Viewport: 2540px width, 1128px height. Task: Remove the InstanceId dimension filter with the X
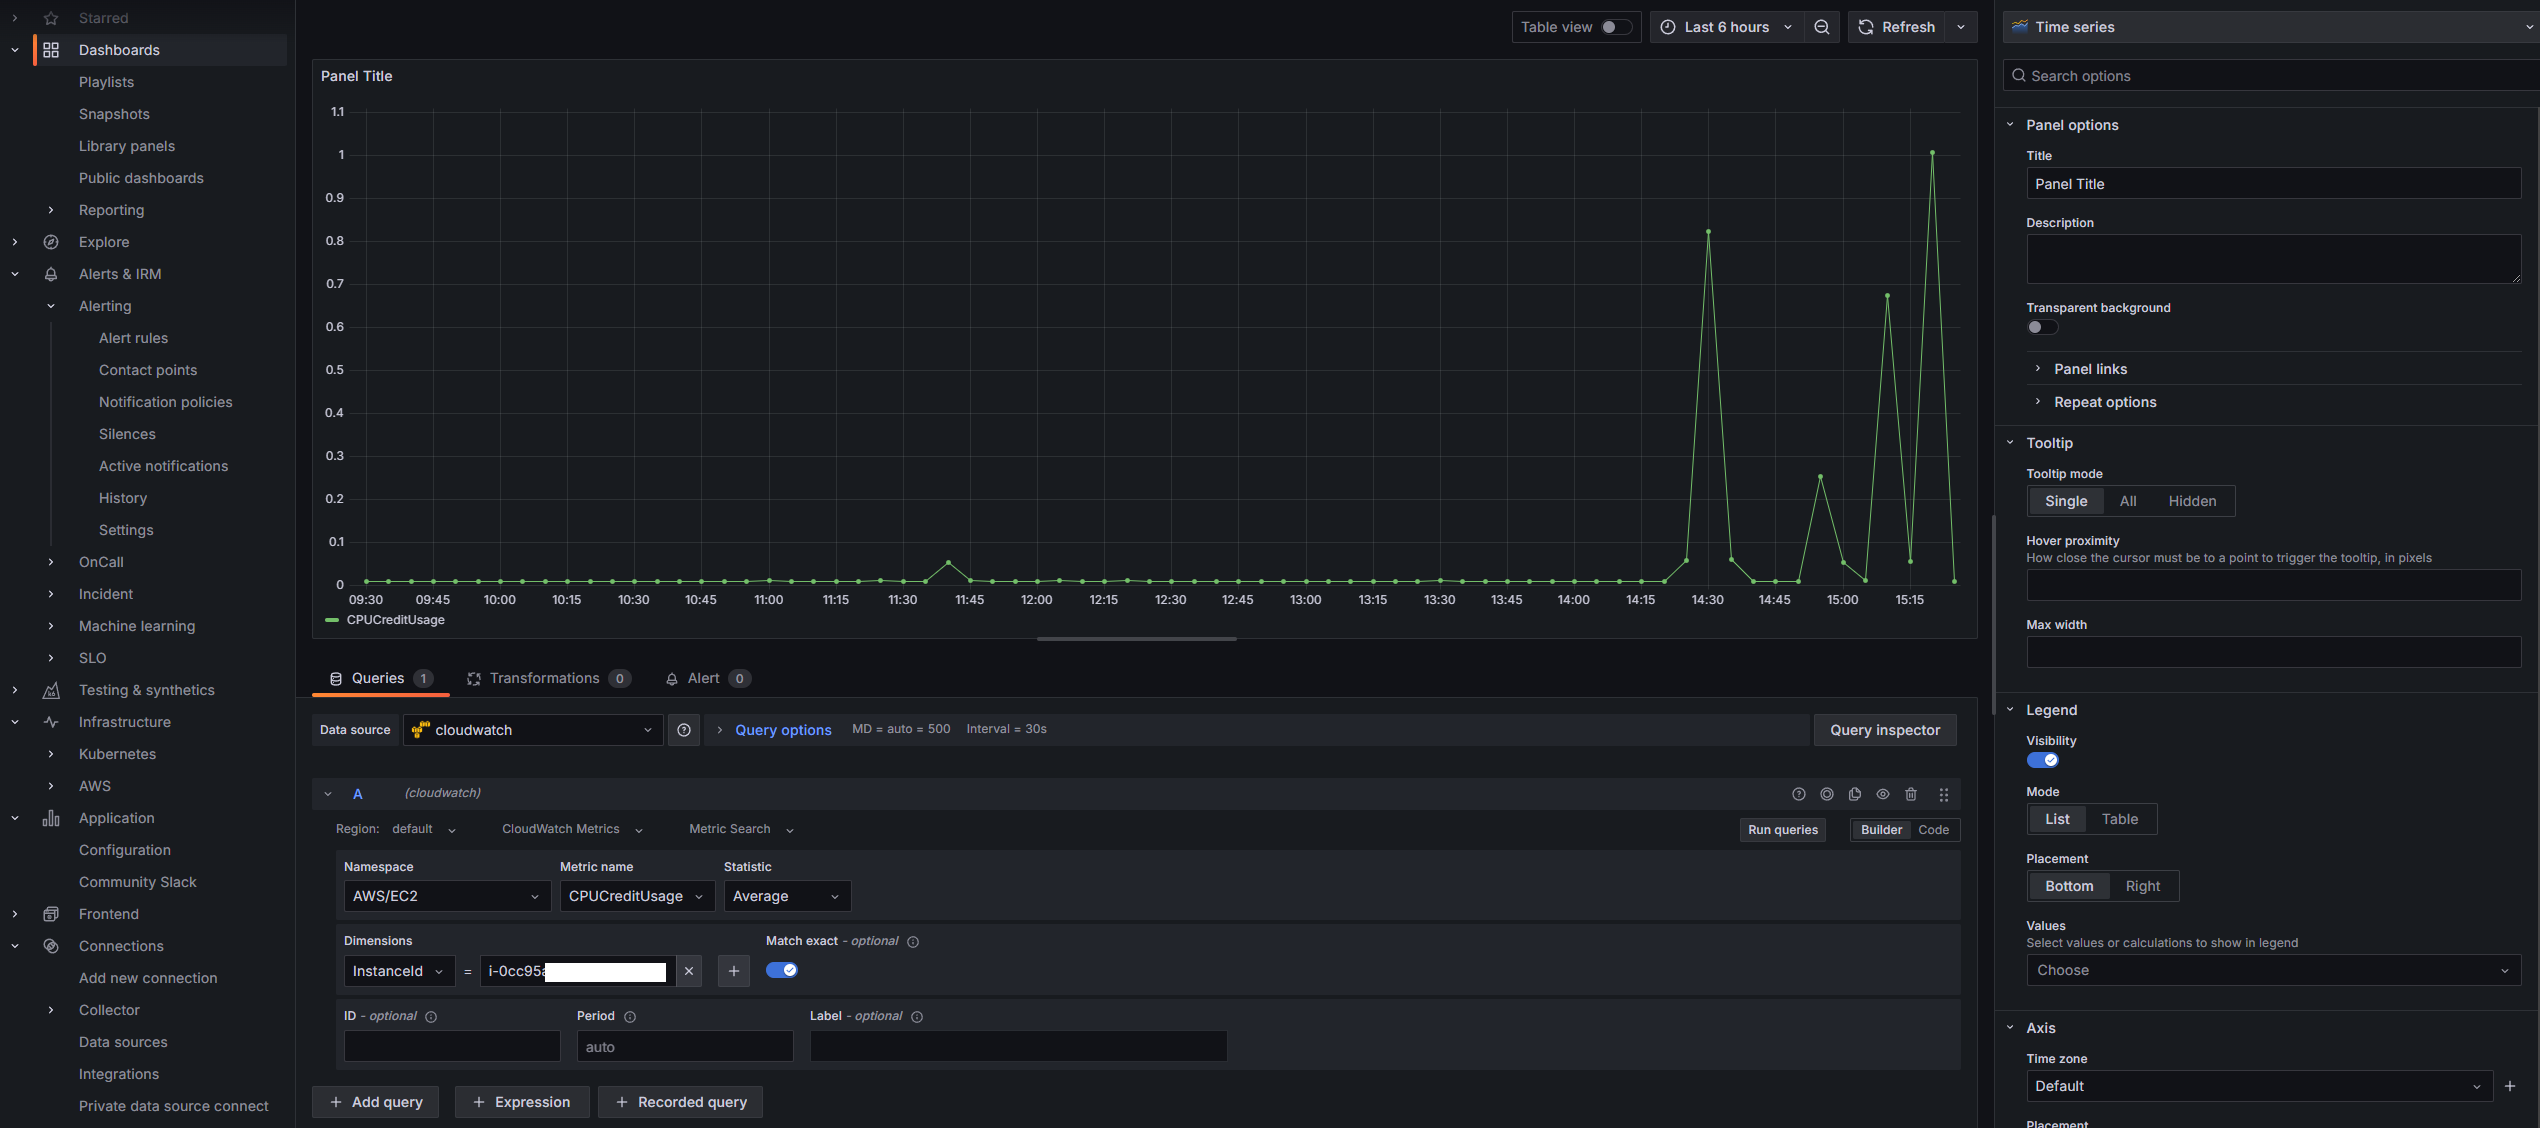(x=689, y=971)
